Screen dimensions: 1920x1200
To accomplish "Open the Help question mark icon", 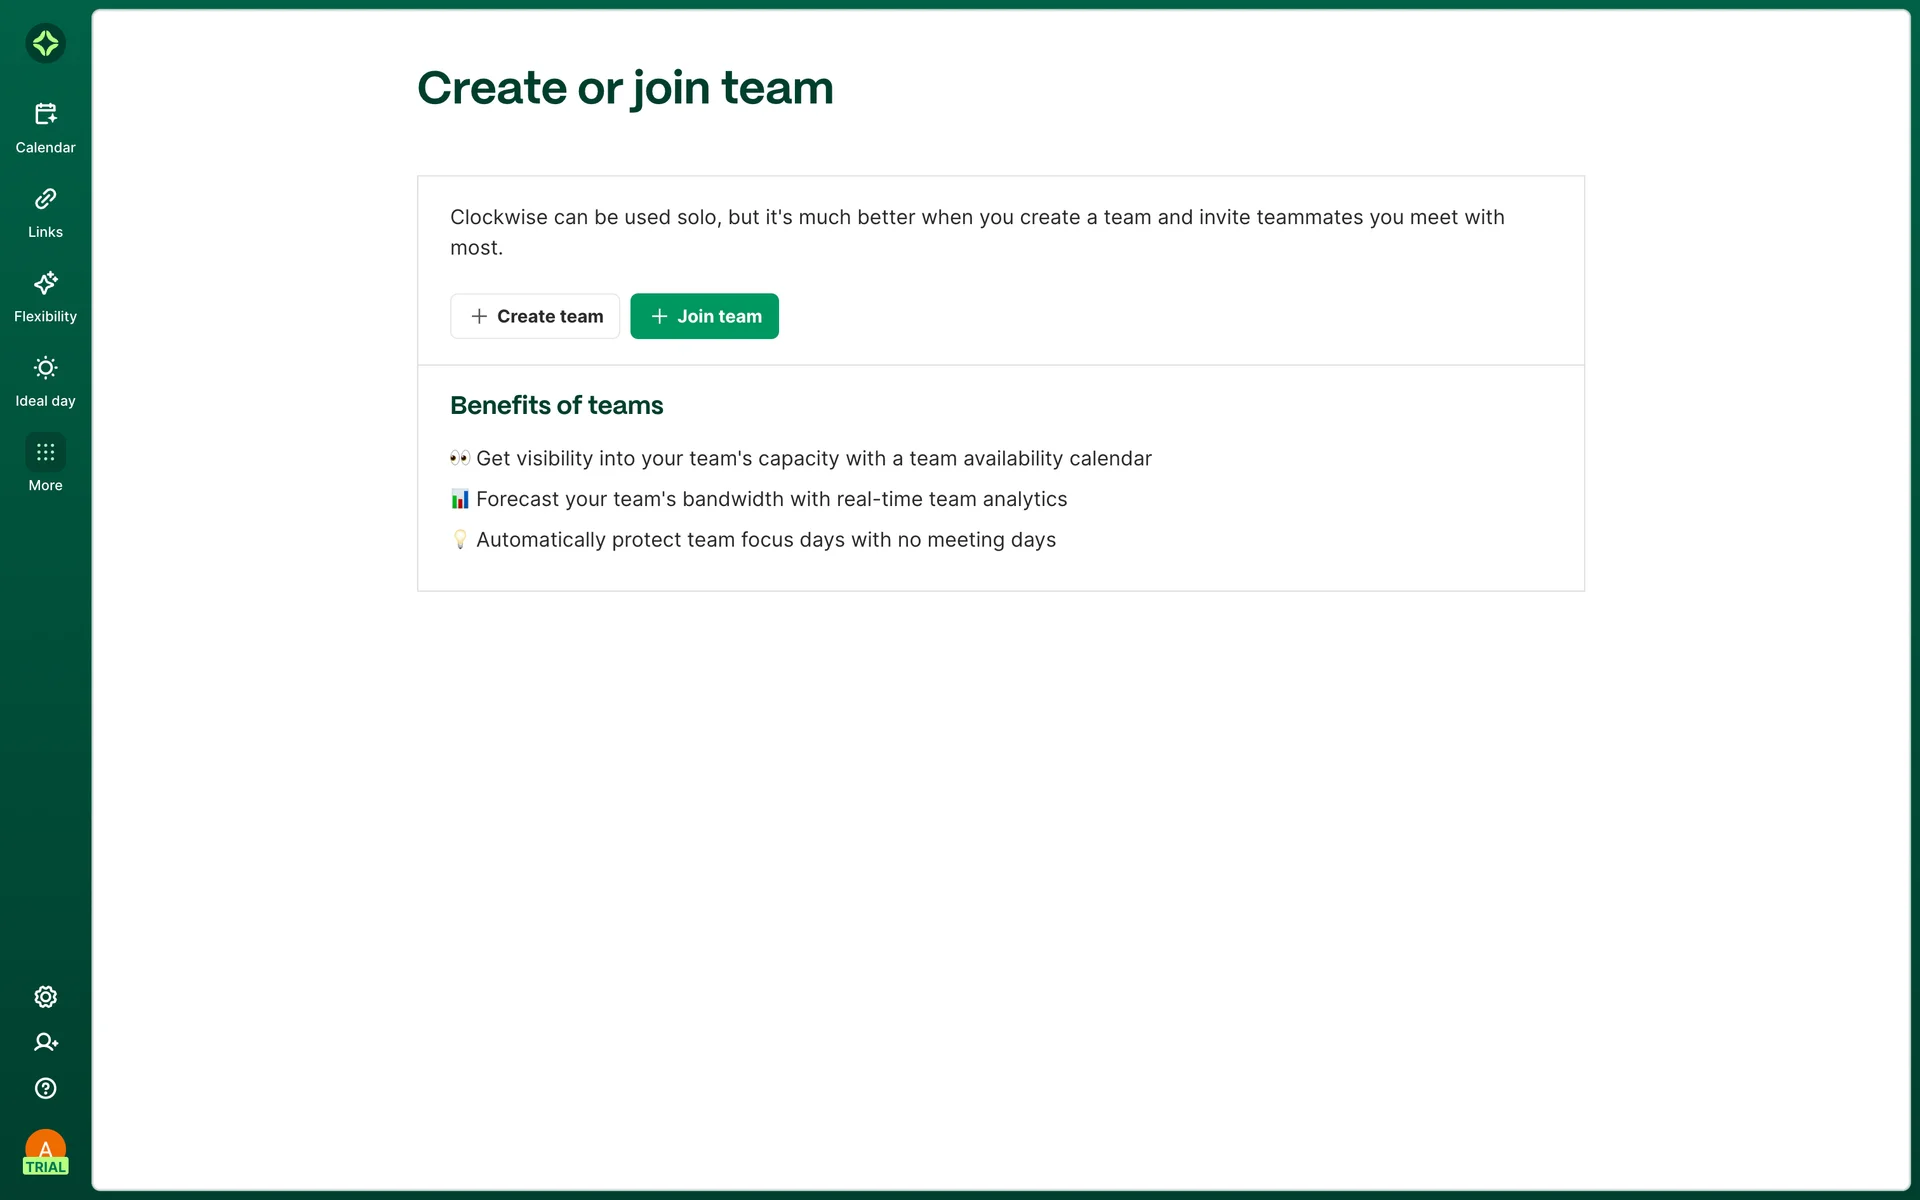I will point(45,1088).
